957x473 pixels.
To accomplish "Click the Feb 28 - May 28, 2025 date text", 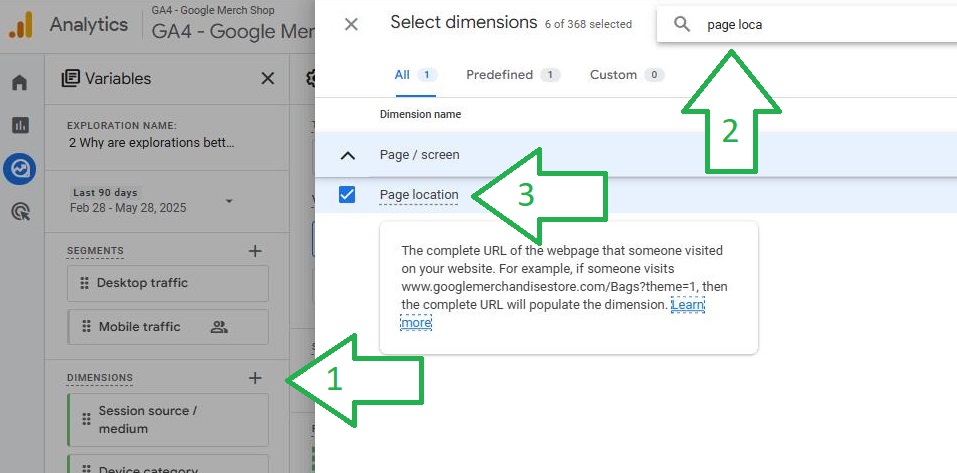I will click(128, 208).
